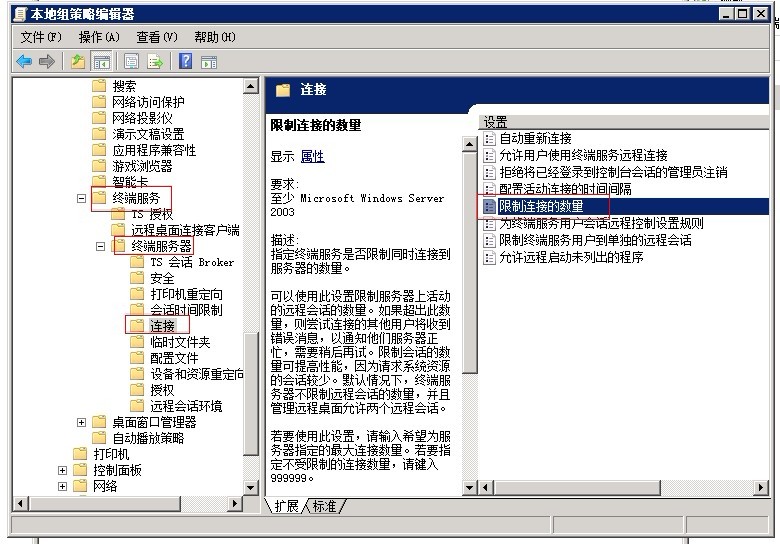Click the 设置 column header

tap(624, 122)
